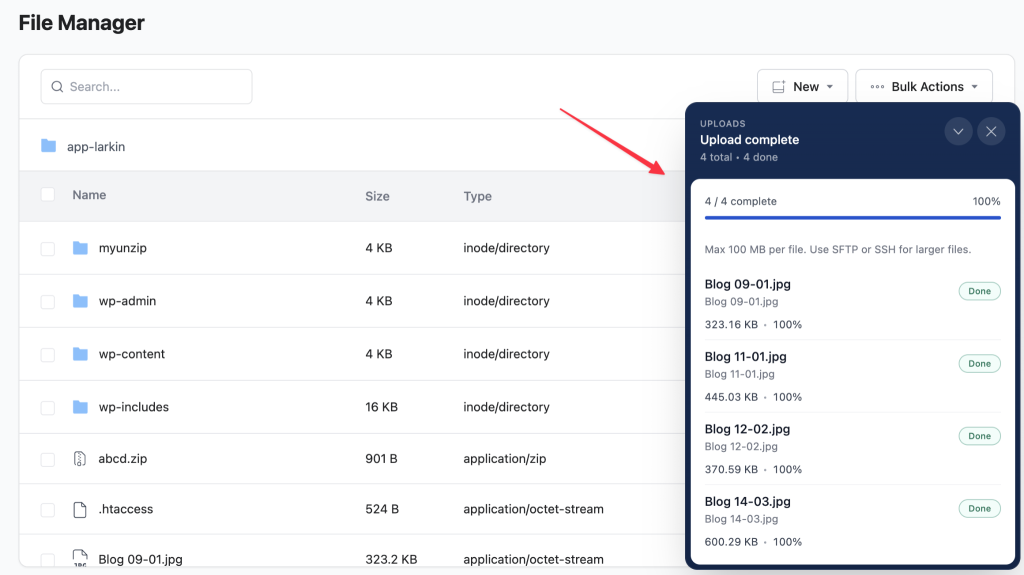The width and height of the screenshot is (1024, 575).
Task: Click the myunzip folder icon
Action: (80, 248)
